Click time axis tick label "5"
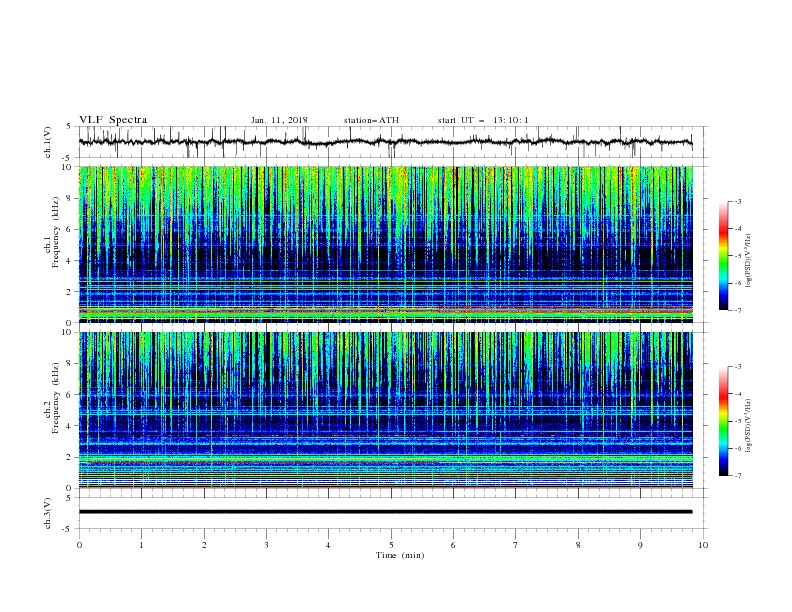The height and width of the screenshot is (612, 792). [391, 545]
